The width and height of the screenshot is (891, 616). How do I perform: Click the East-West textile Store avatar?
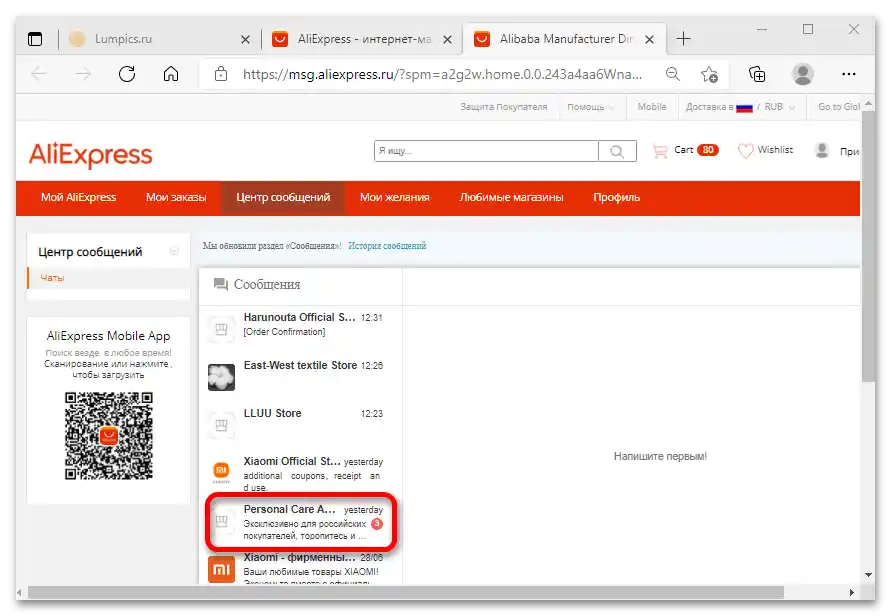click(x=221, y=377)
